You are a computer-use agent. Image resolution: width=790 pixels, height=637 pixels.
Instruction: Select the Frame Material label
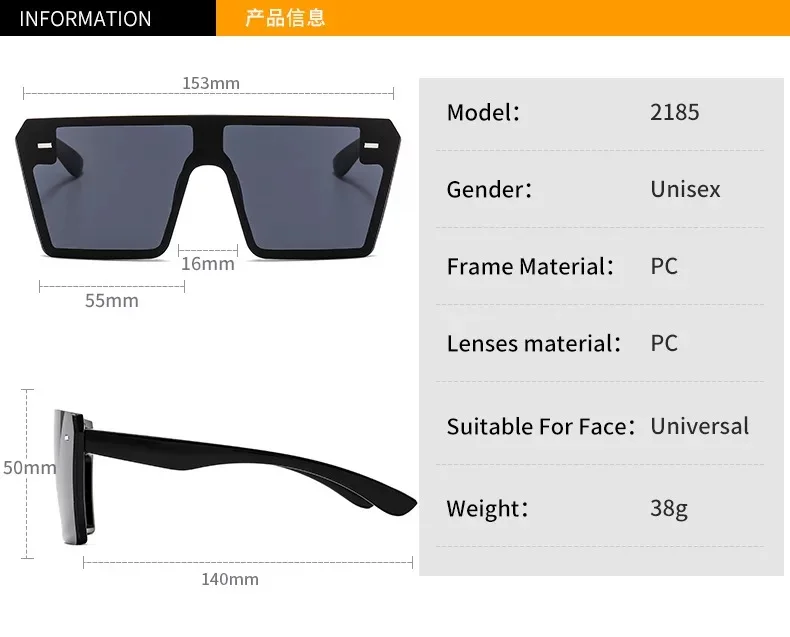[x=530, y=266]
